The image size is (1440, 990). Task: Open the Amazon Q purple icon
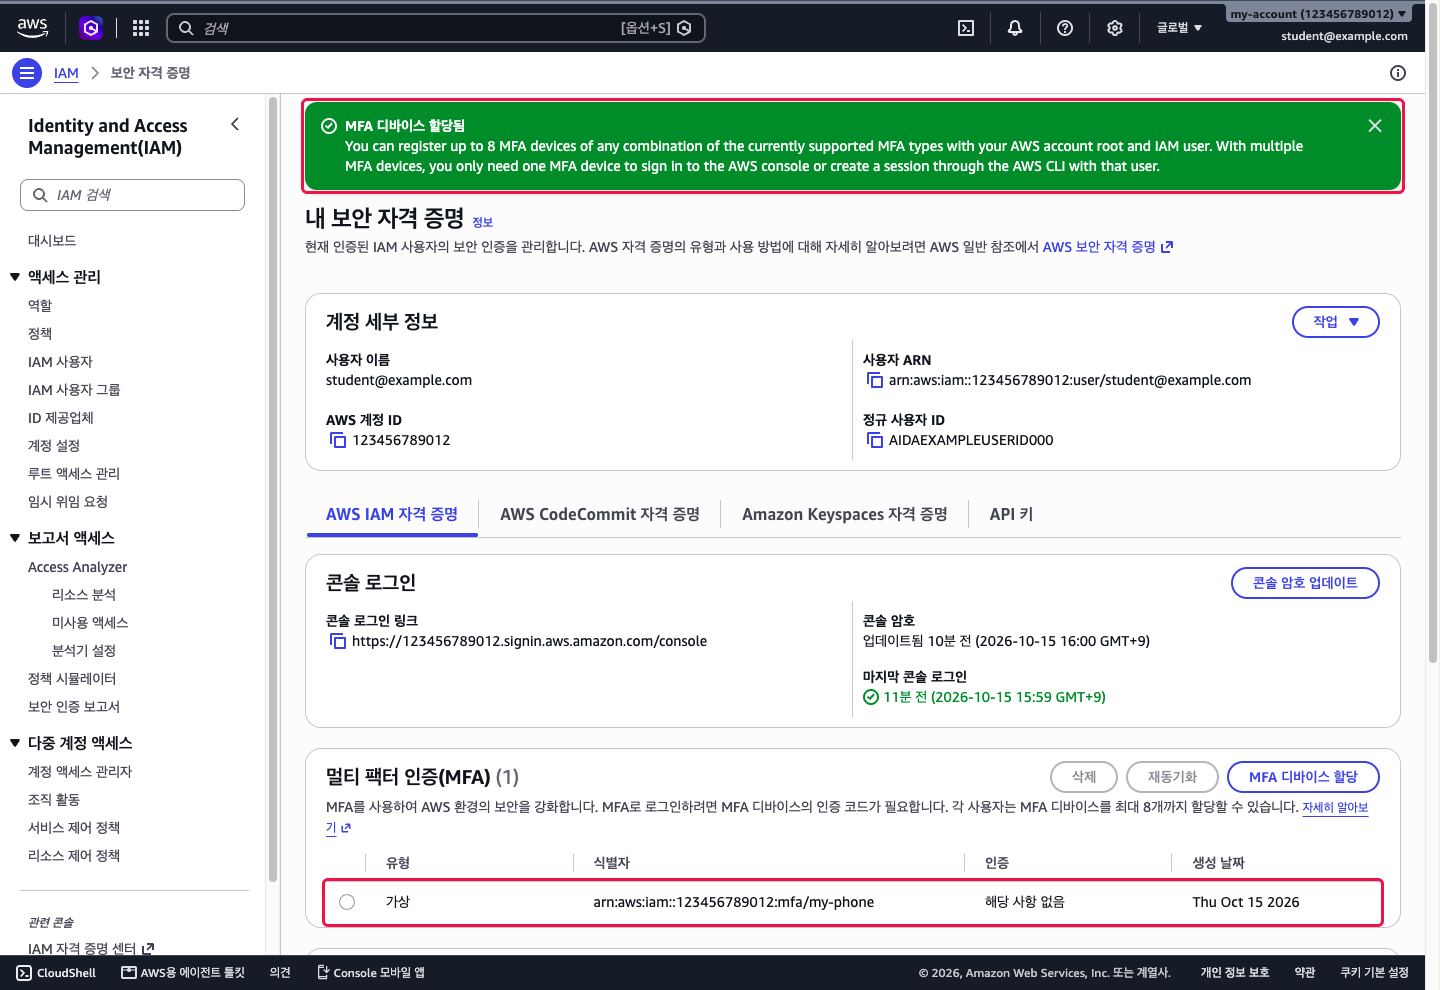pos(91,28)
